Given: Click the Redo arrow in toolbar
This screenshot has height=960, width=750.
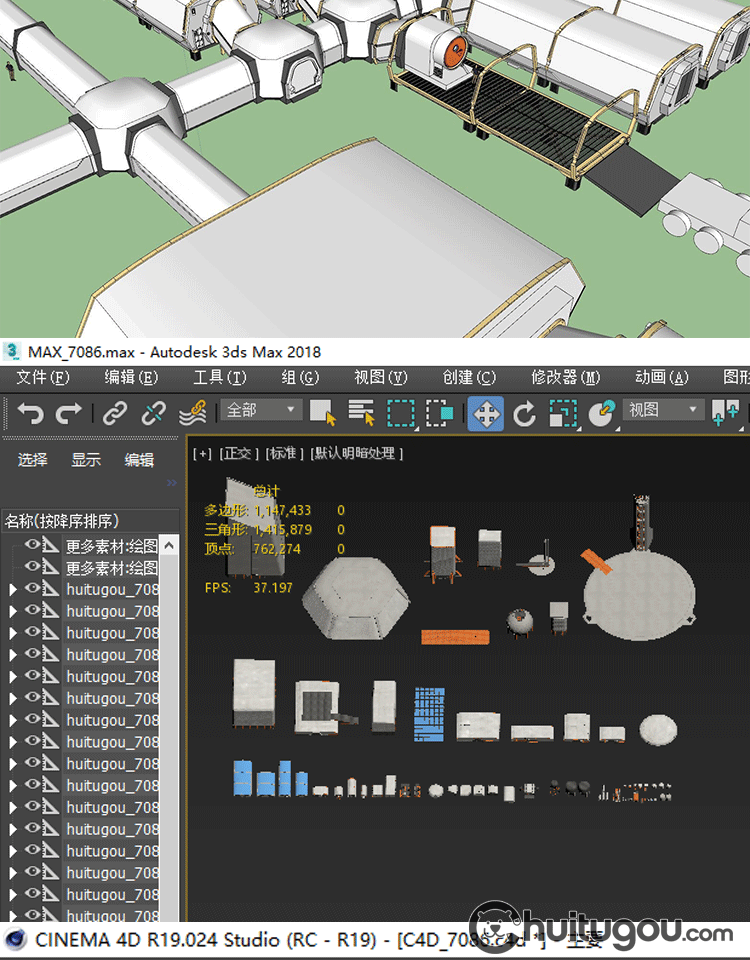Looking at the screenshot, I should point(68,413).
